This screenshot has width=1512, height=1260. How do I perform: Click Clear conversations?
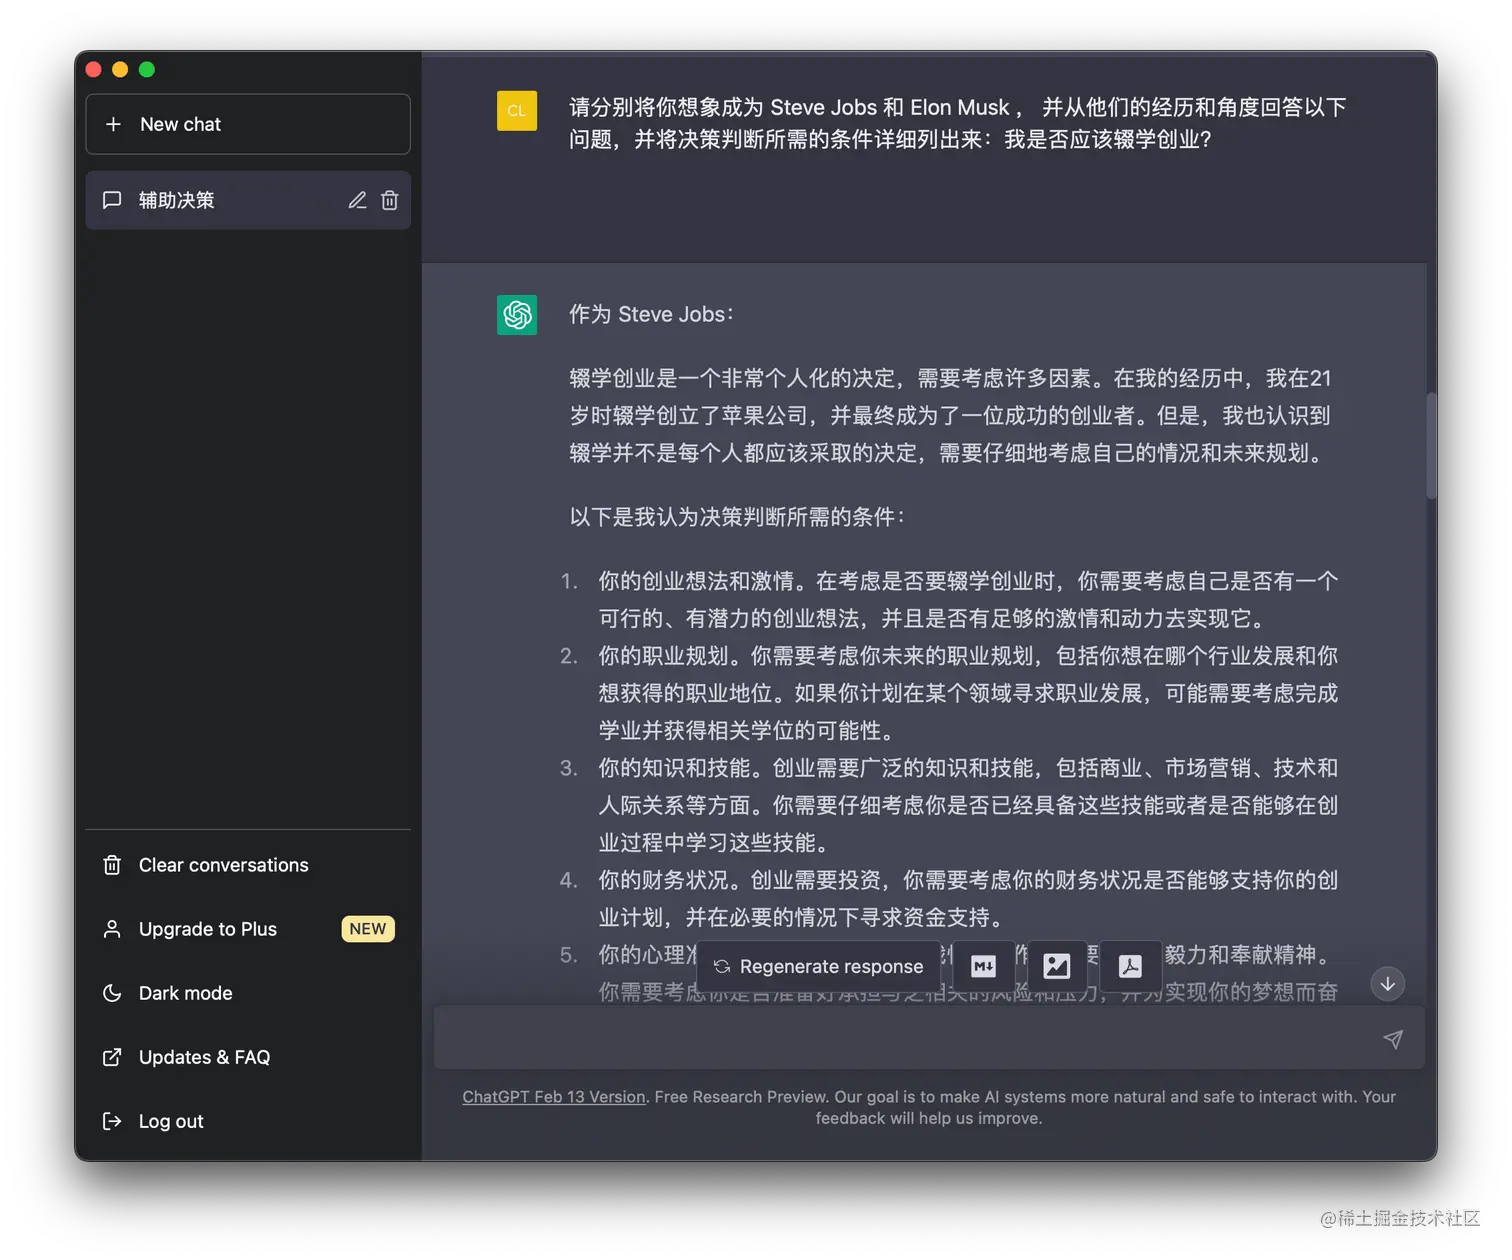[248, 865]
